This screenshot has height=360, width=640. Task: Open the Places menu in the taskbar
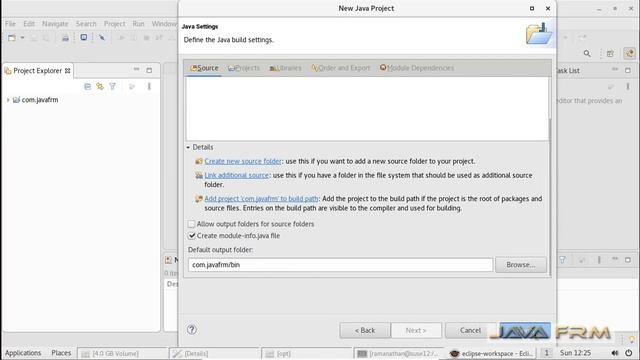pos(61,353)
